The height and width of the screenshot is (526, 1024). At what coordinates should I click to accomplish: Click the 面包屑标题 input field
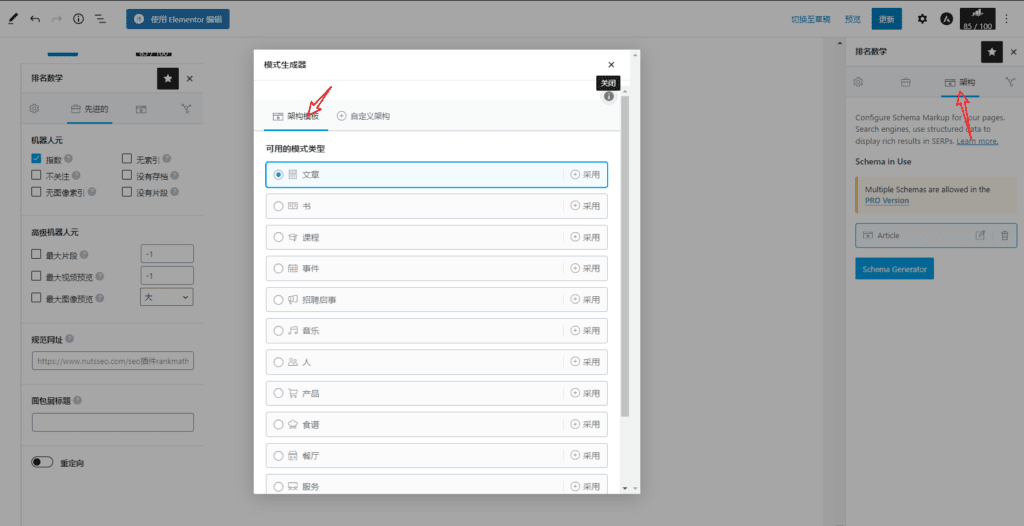click(113, 422)
